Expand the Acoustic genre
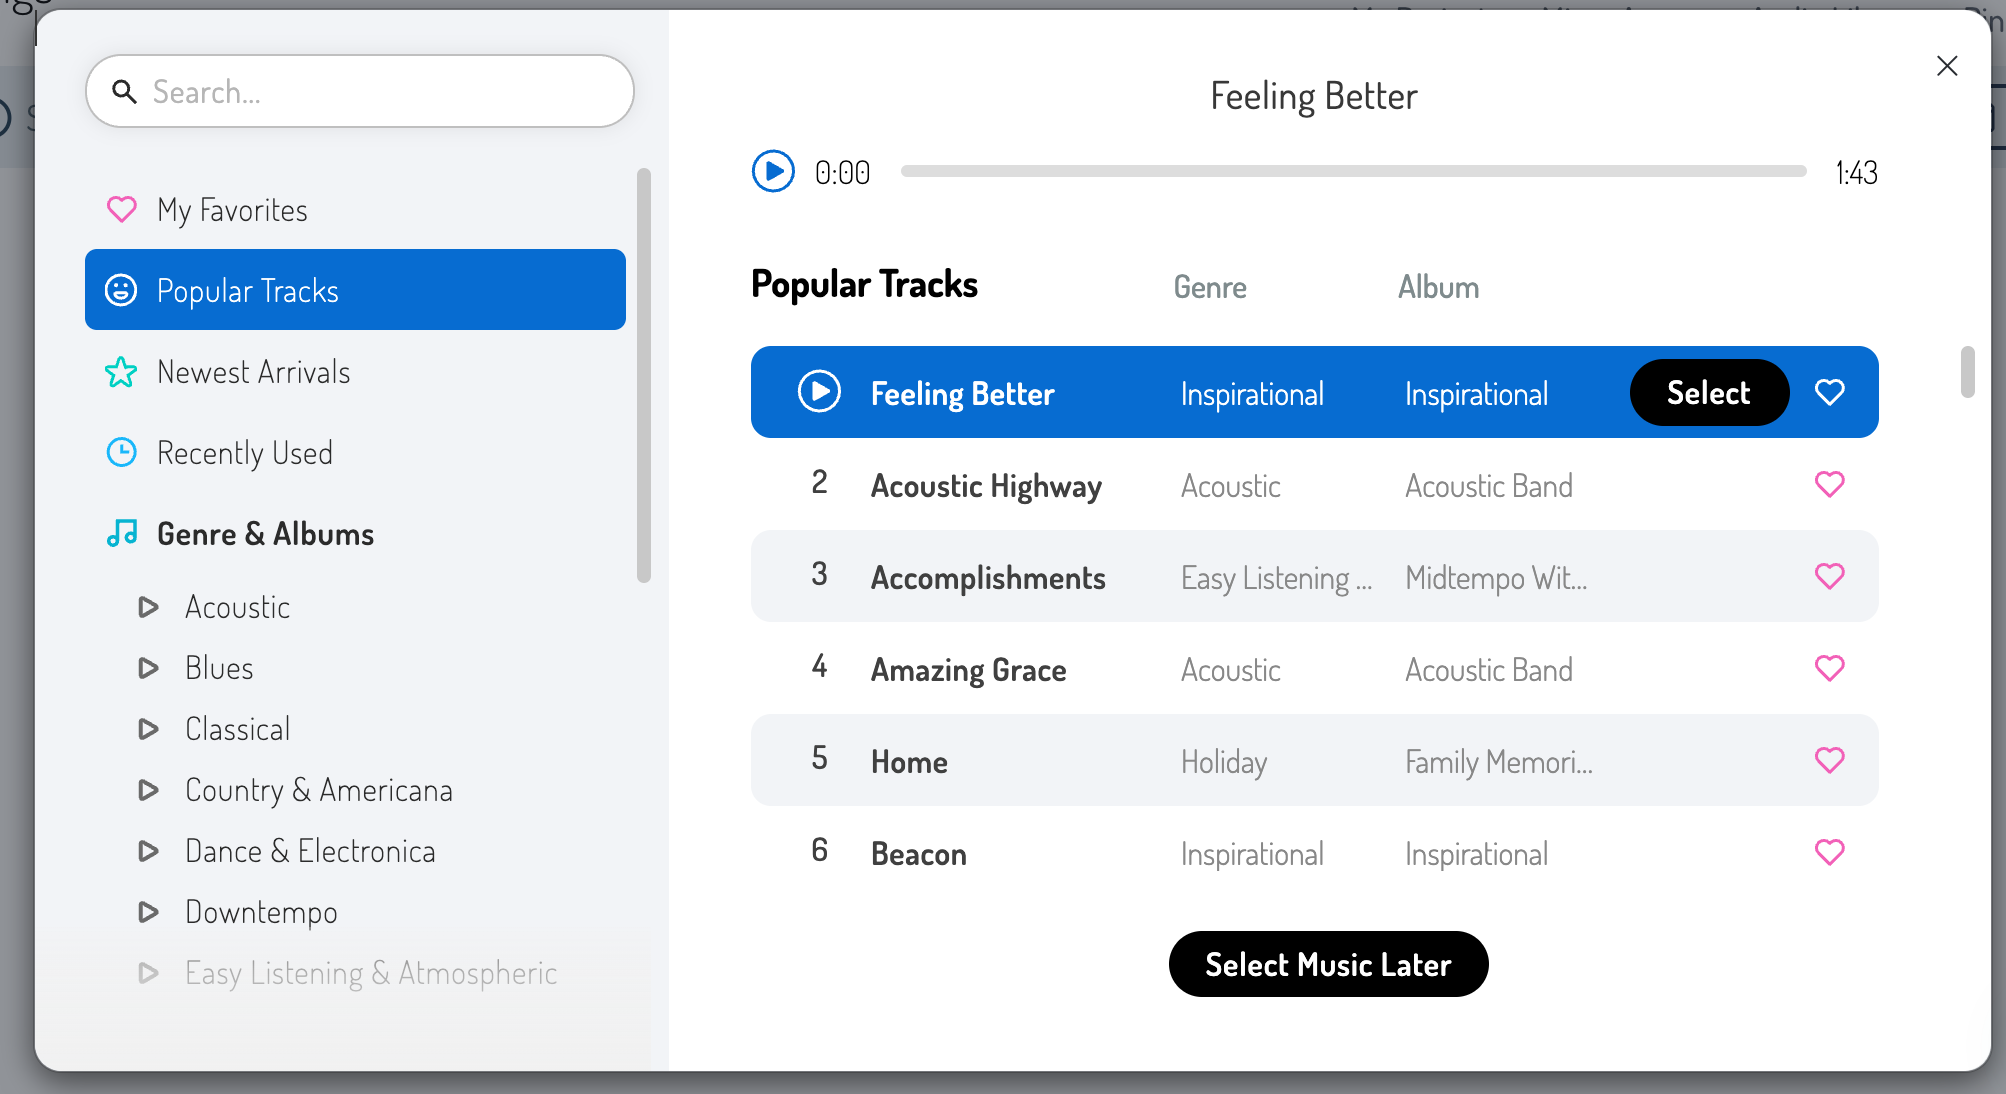 tap(148, 607)
